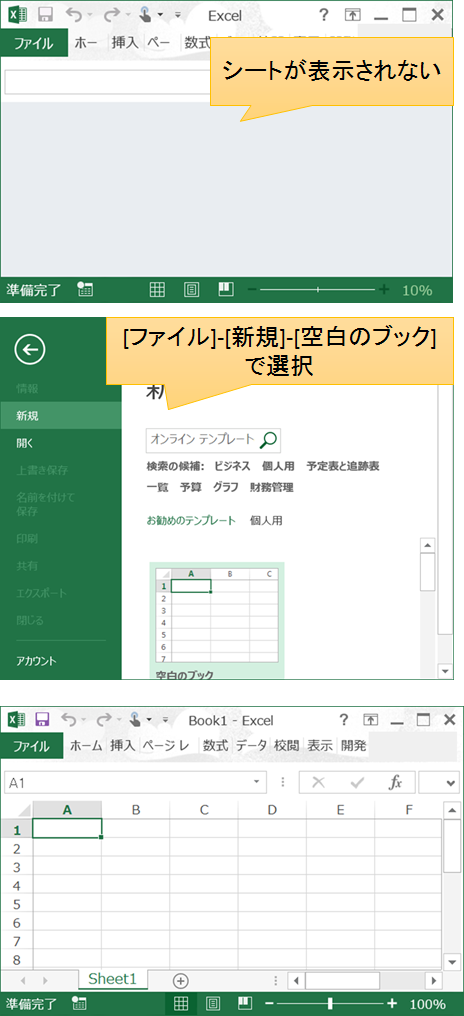
Task: Click the Select All corner in Book1
Action: click(19, 809)
